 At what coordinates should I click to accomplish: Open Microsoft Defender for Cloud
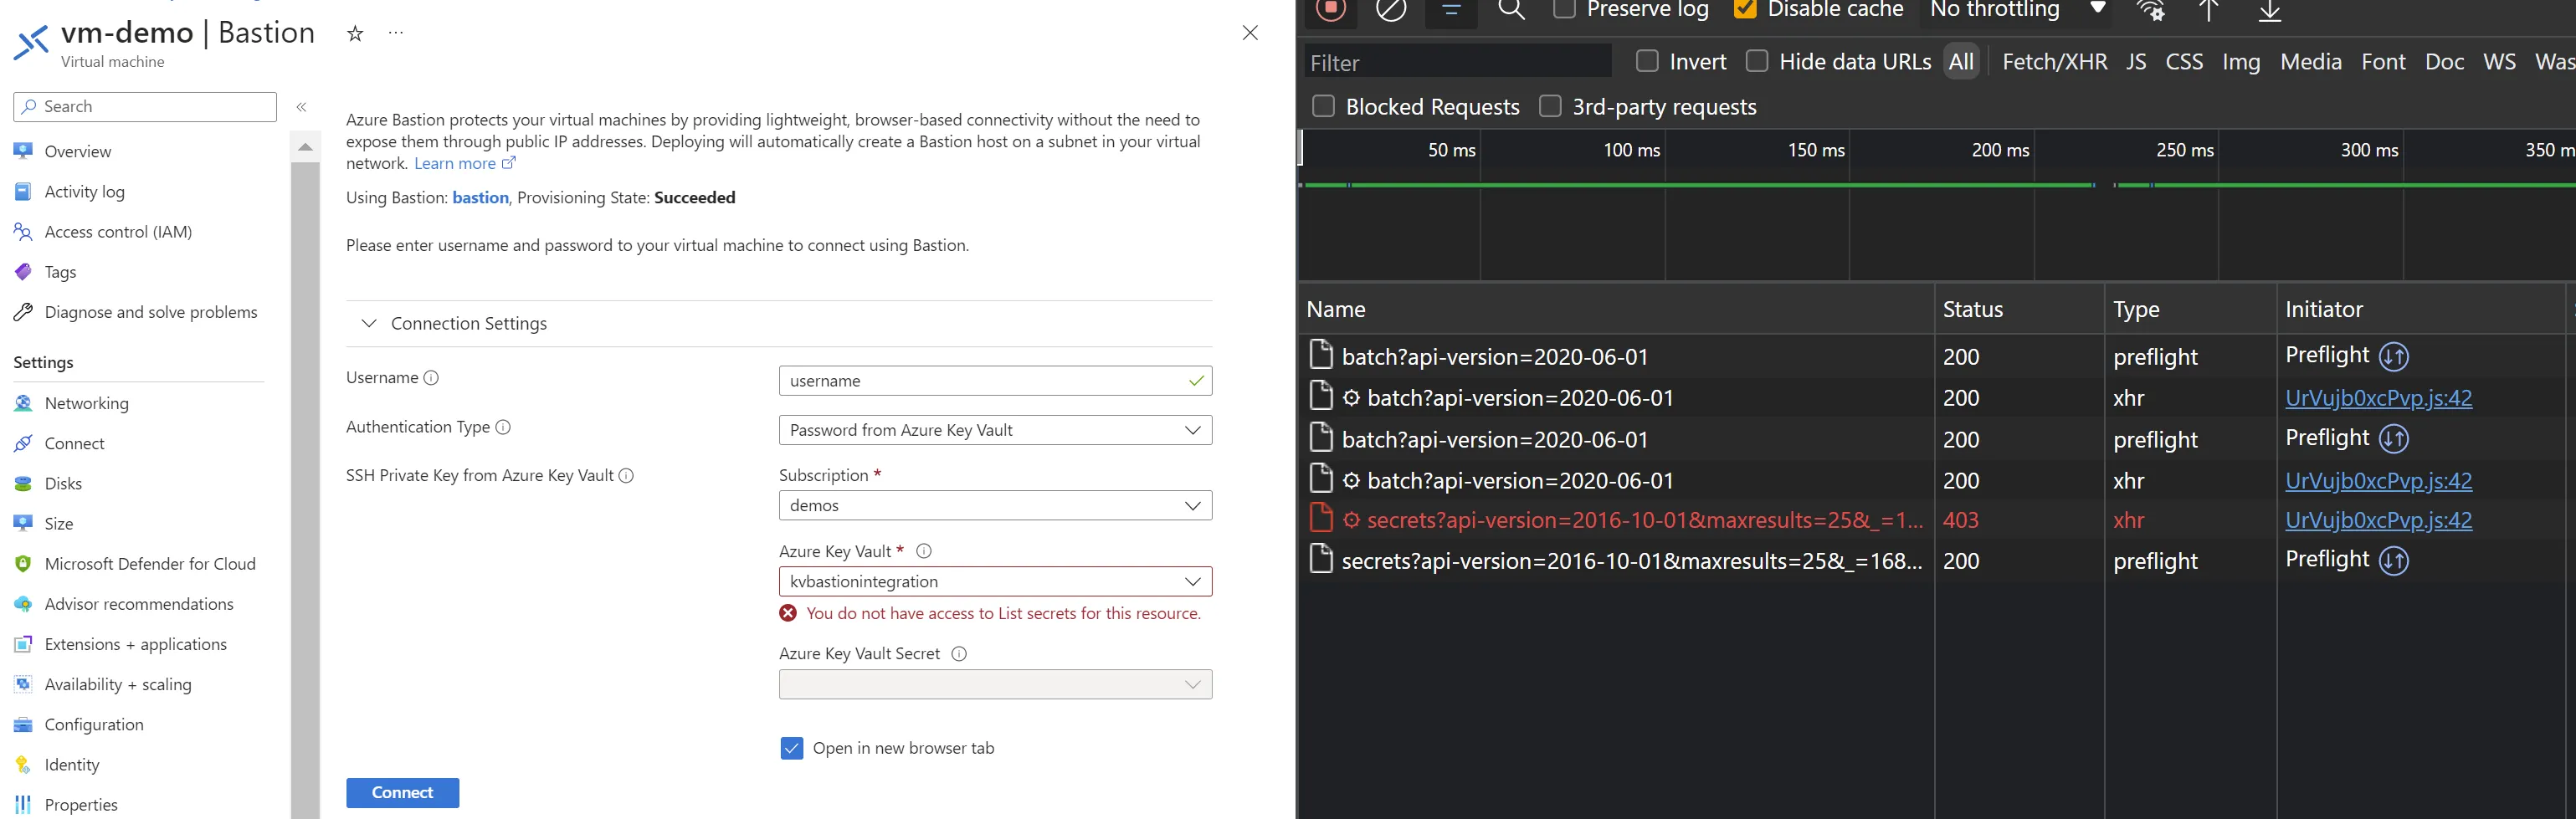coord(150,563)
